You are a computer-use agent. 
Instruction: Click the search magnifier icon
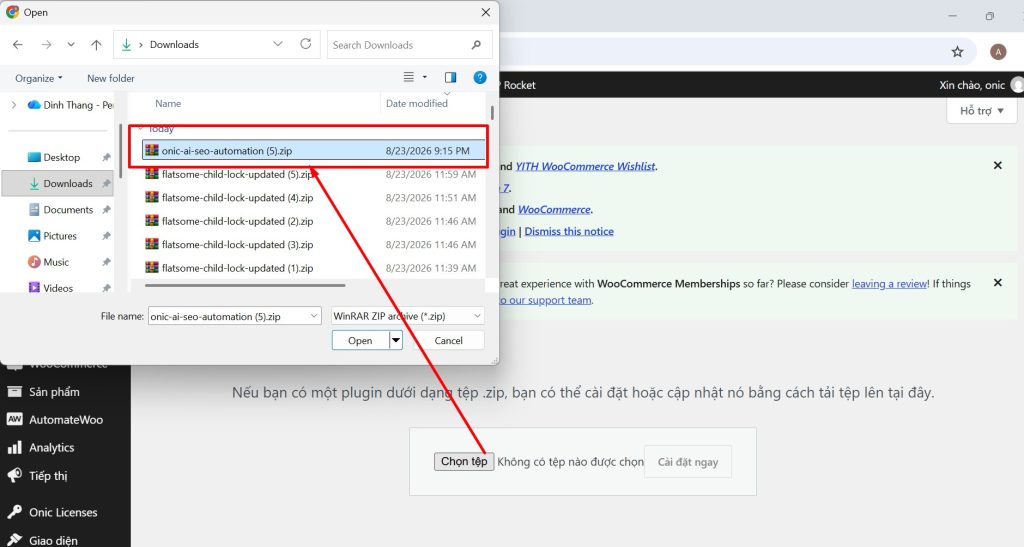476,44
